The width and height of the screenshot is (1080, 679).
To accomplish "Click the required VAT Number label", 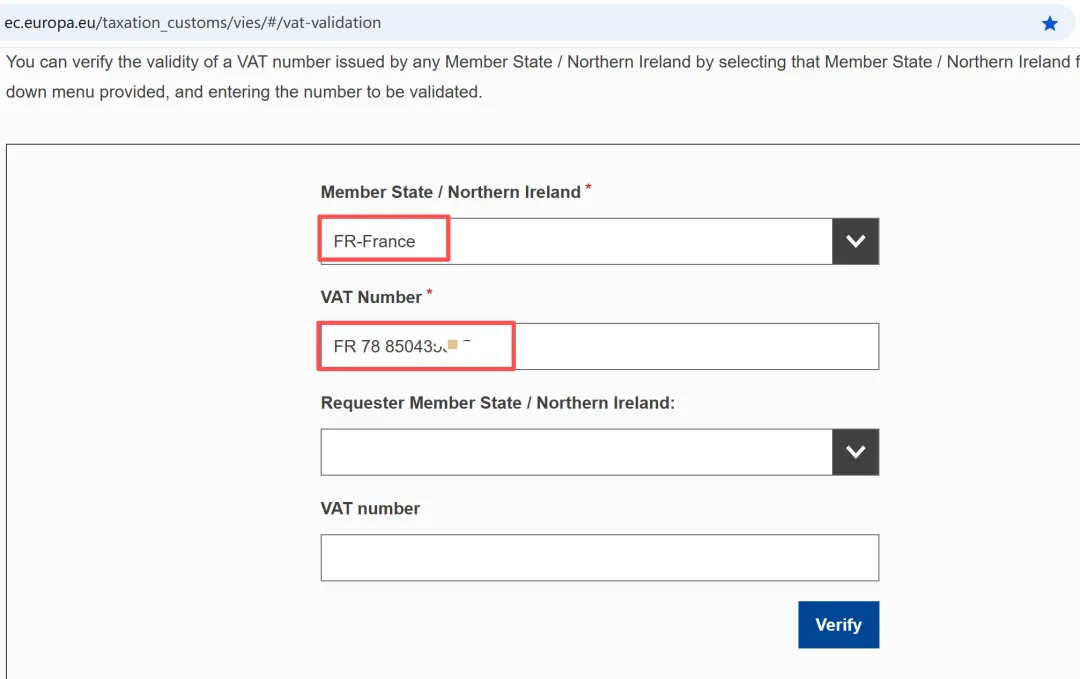I will point(371,297).
